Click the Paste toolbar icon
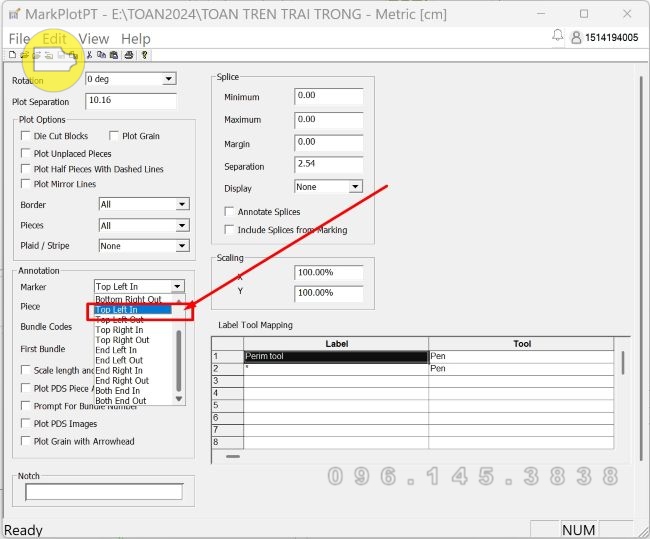This screenshot has height=539, width=650. pos(113,55)
